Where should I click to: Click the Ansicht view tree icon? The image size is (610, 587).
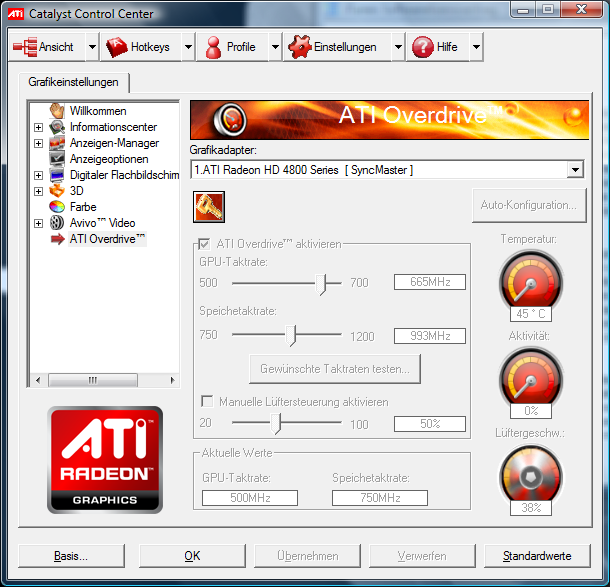(x=25, y=47)
